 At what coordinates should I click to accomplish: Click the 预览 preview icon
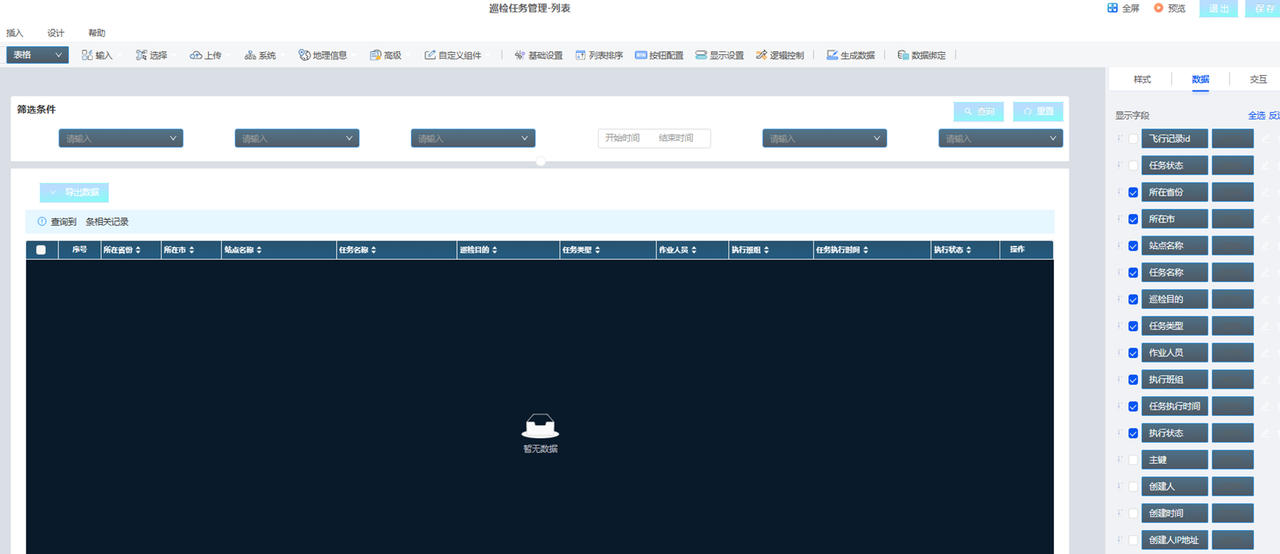pos(1158,8)
